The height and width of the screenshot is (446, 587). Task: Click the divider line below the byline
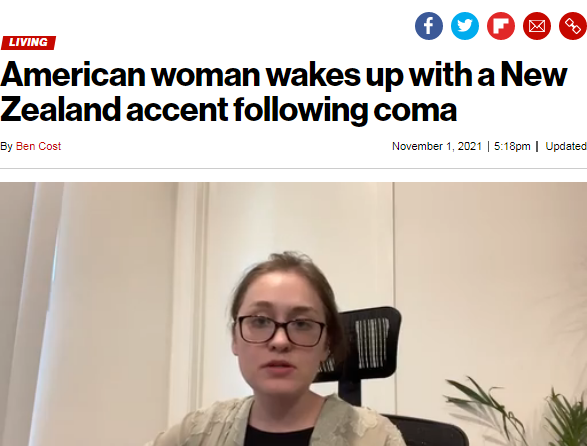(x=294, y=169)
